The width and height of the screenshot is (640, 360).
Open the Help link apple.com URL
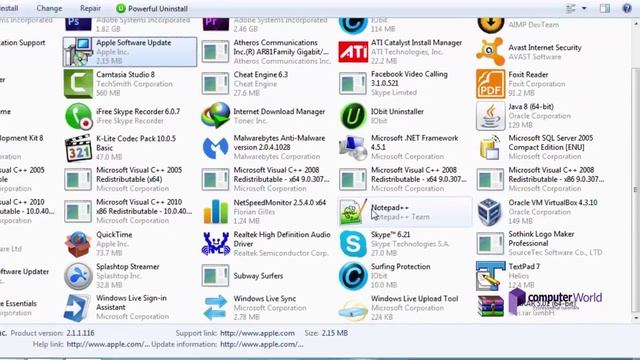click(x=108, y=344)
